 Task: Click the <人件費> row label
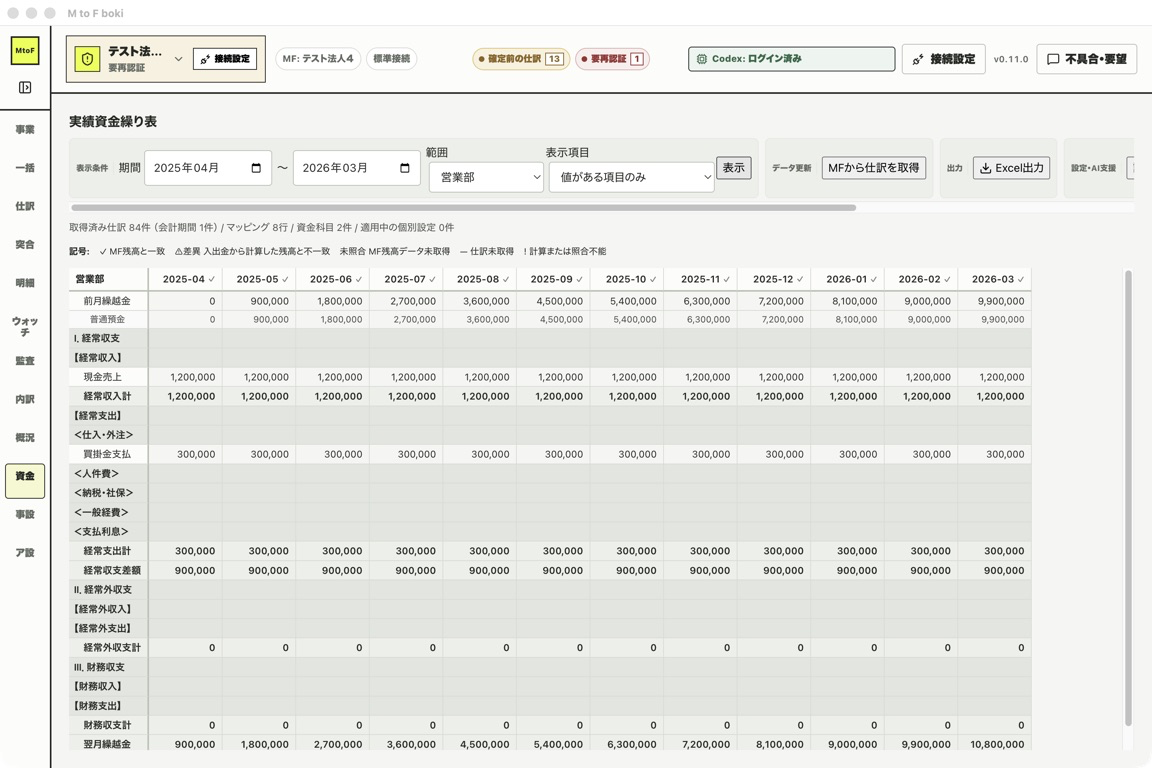tap(96, 473)
